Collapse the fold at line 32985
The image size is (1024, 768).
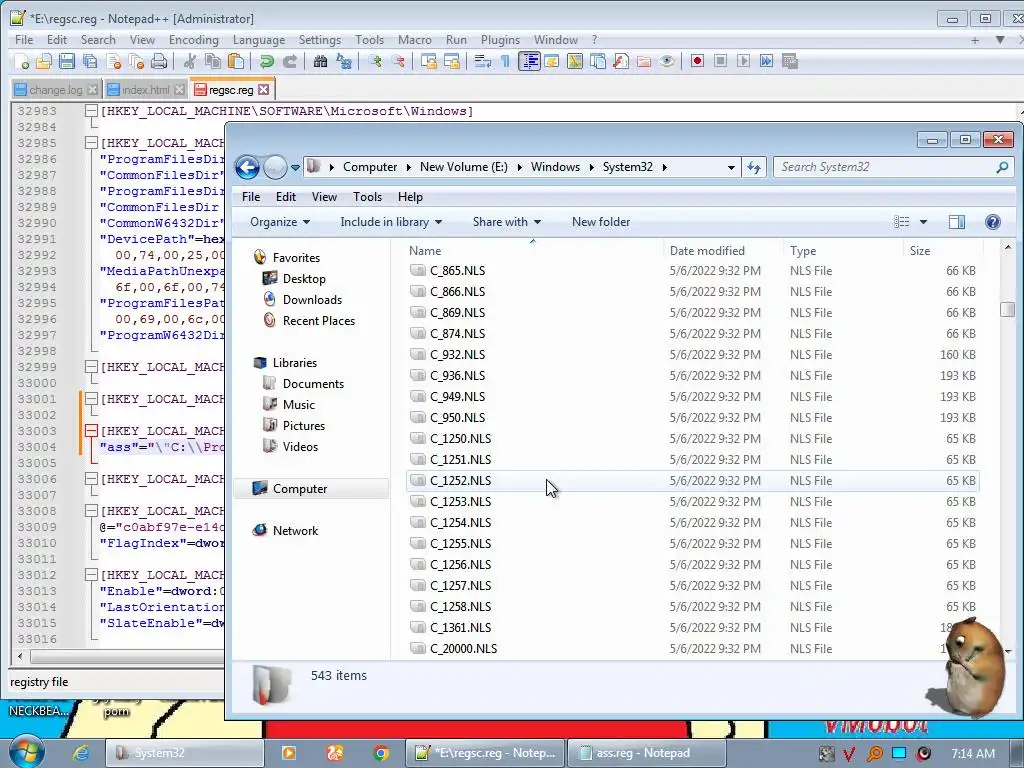click(x=91, y=143)
